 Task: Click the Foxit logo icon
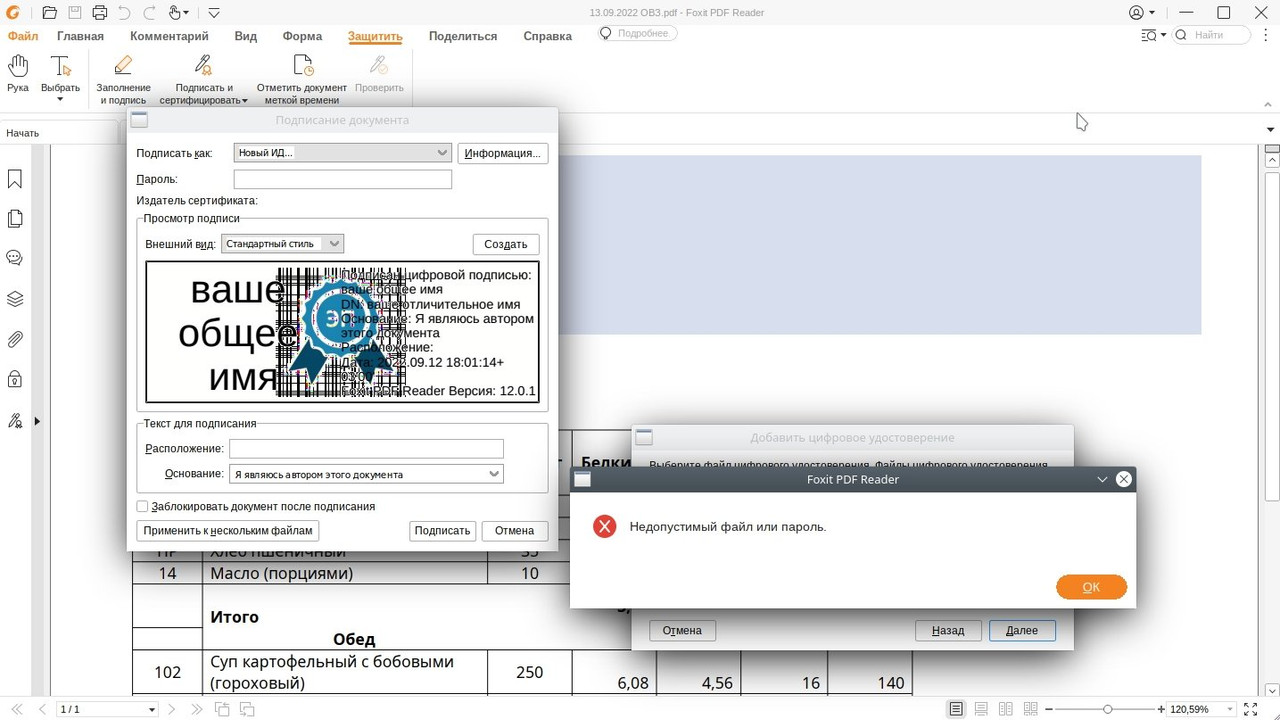14,13
